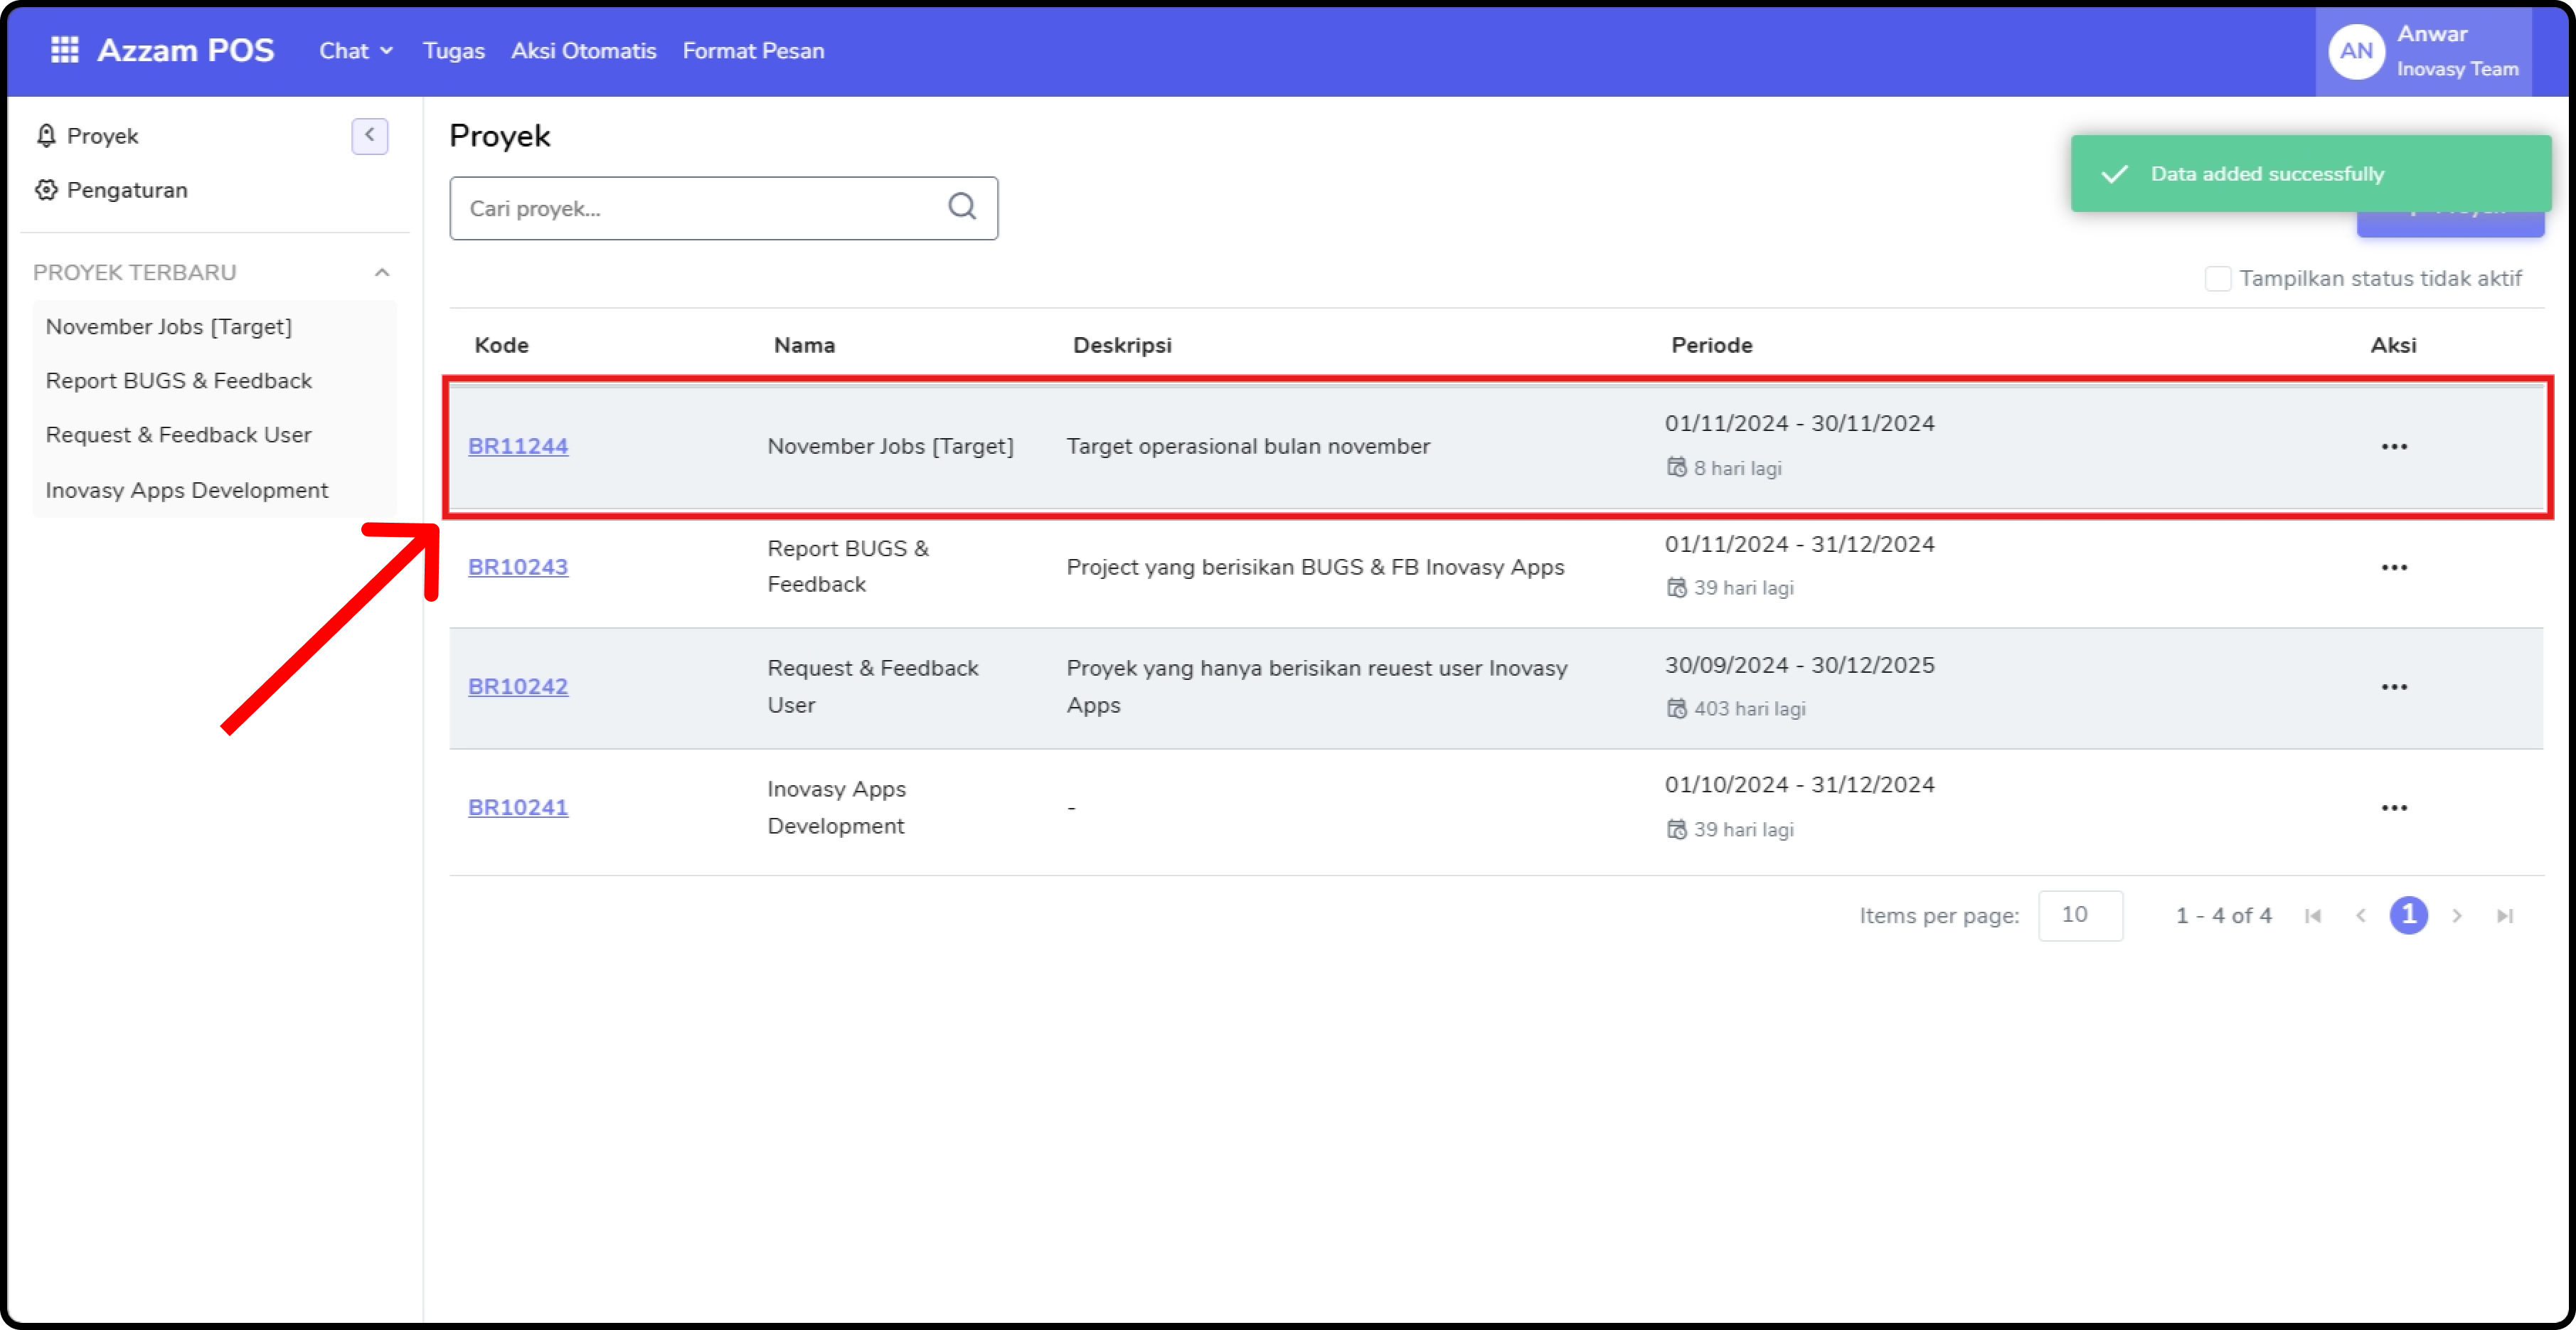Open project link BR10243
The height and width of the screenshot is (1330, 2576).
[x=517, y=567]
